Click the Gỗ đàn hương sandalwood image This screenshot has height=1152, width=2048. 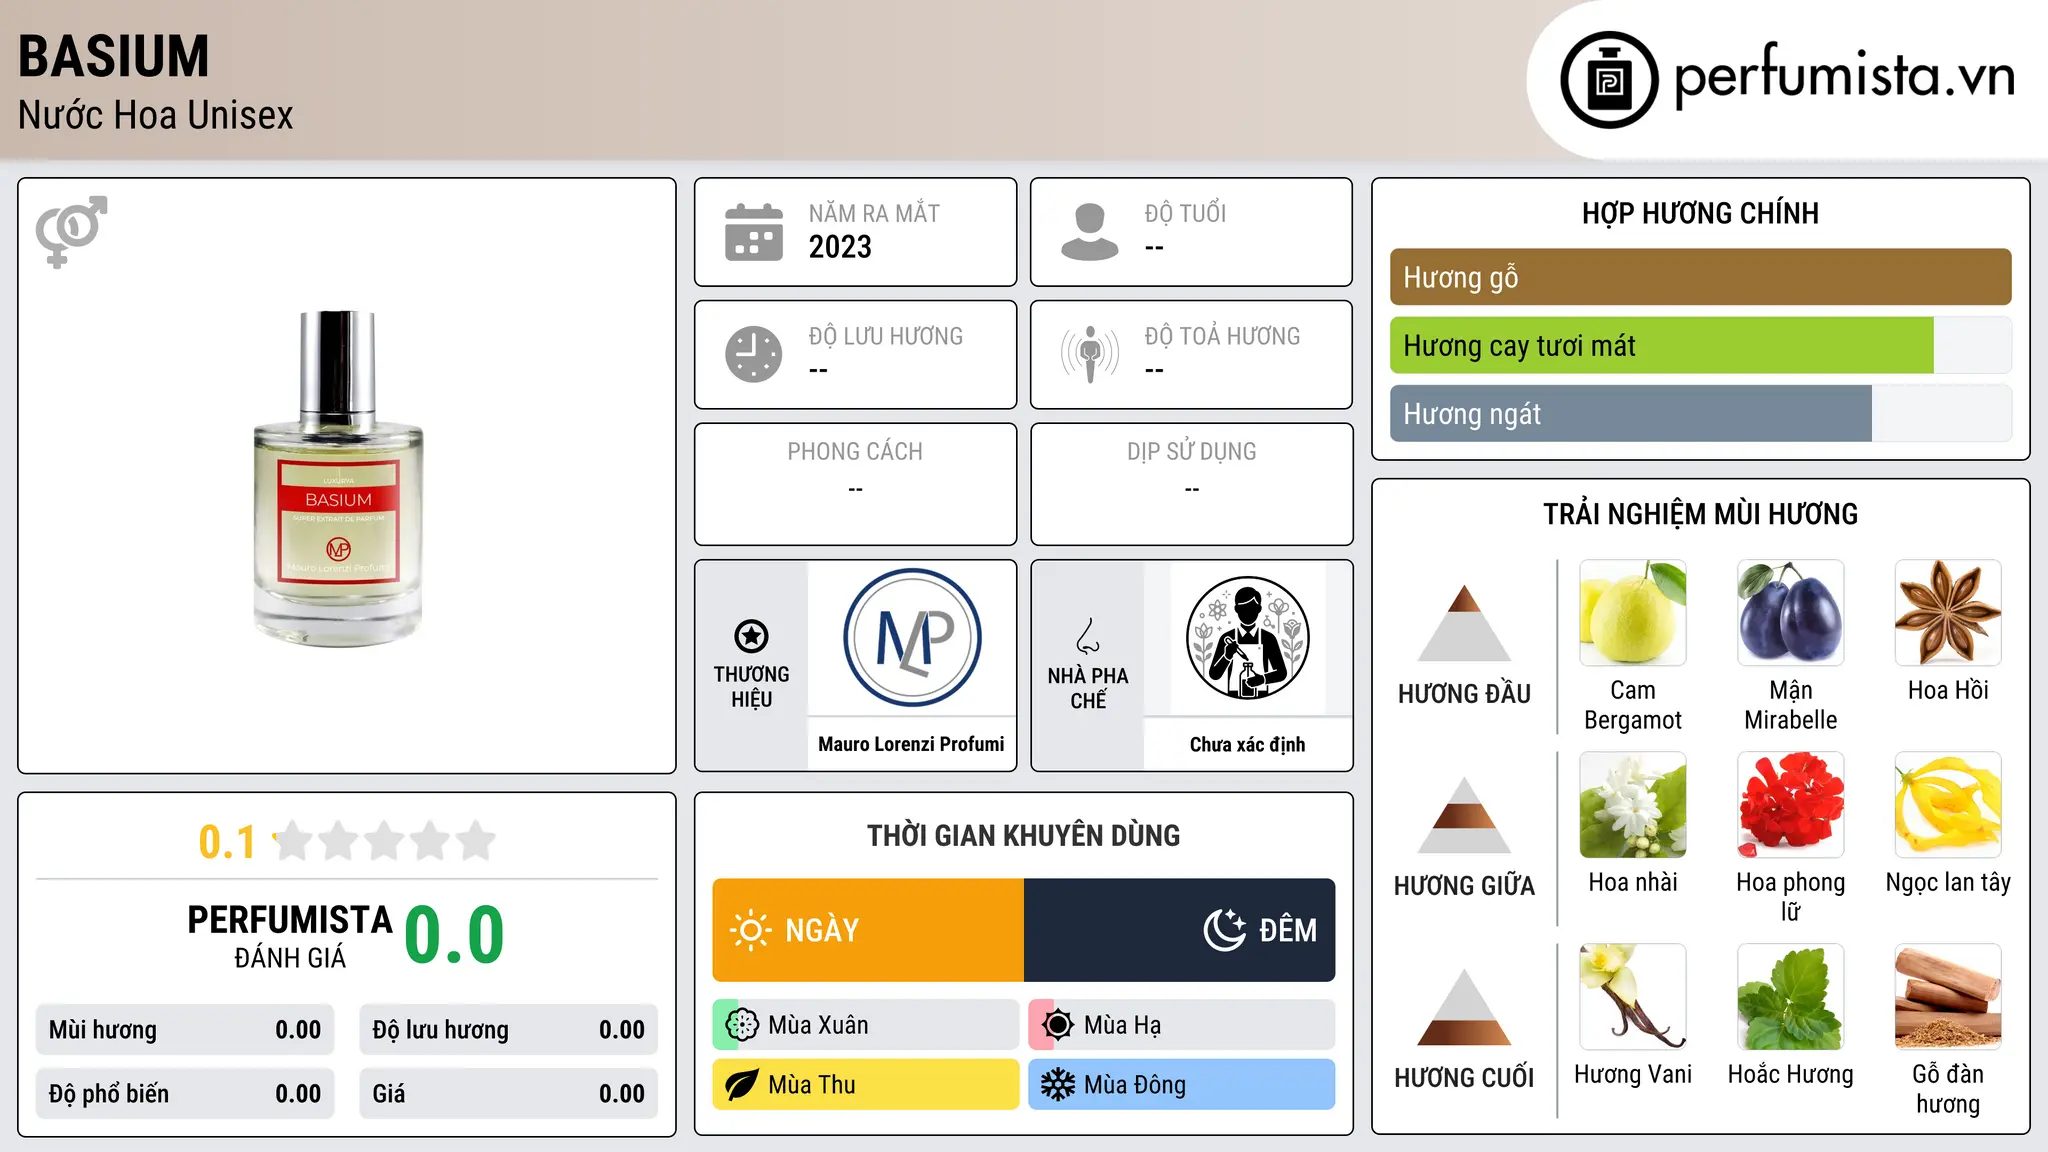point(1948,997)
